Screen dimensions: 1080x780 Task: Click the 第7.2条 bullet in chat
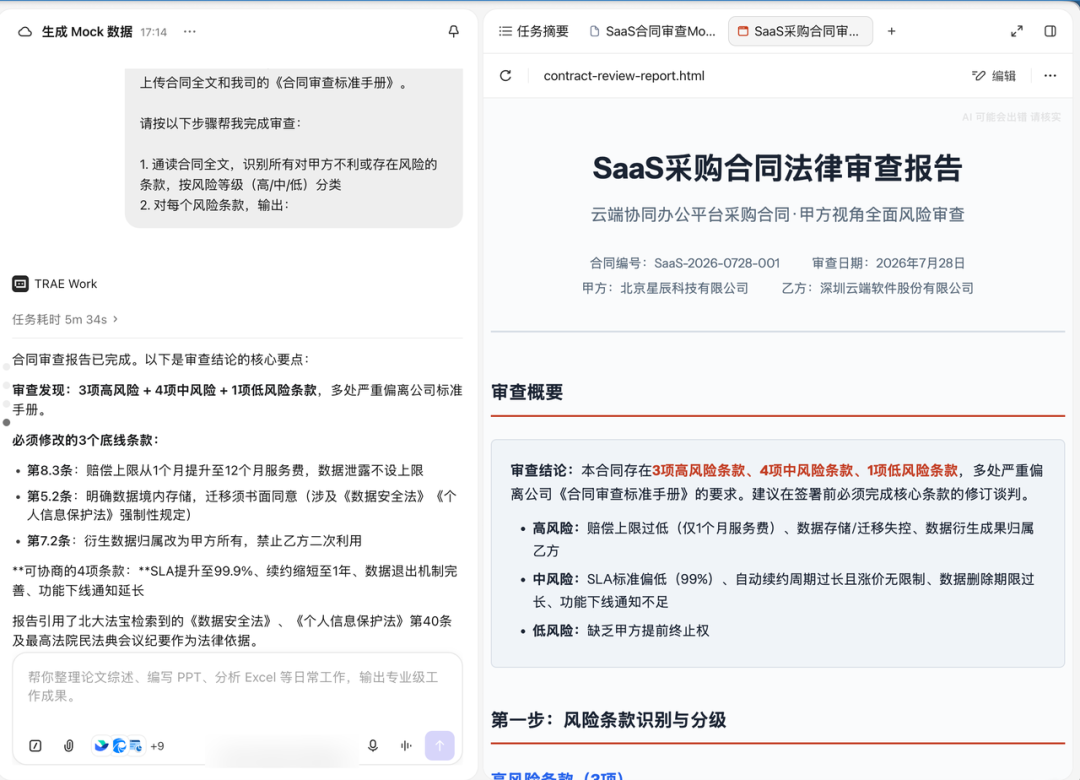tap(194, 541)
